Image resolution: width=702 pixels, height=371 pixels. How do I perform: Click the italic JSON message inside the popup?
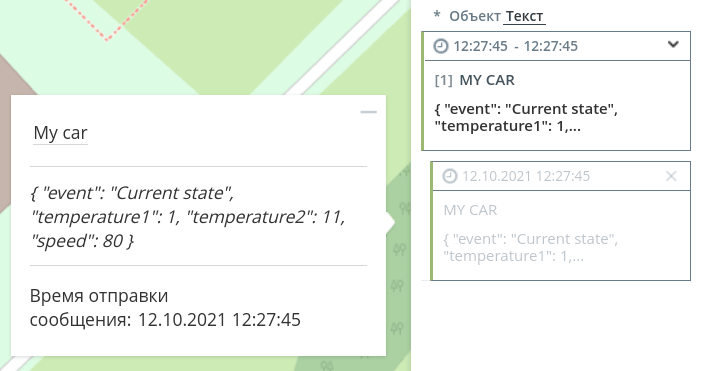tap(188, 217)
